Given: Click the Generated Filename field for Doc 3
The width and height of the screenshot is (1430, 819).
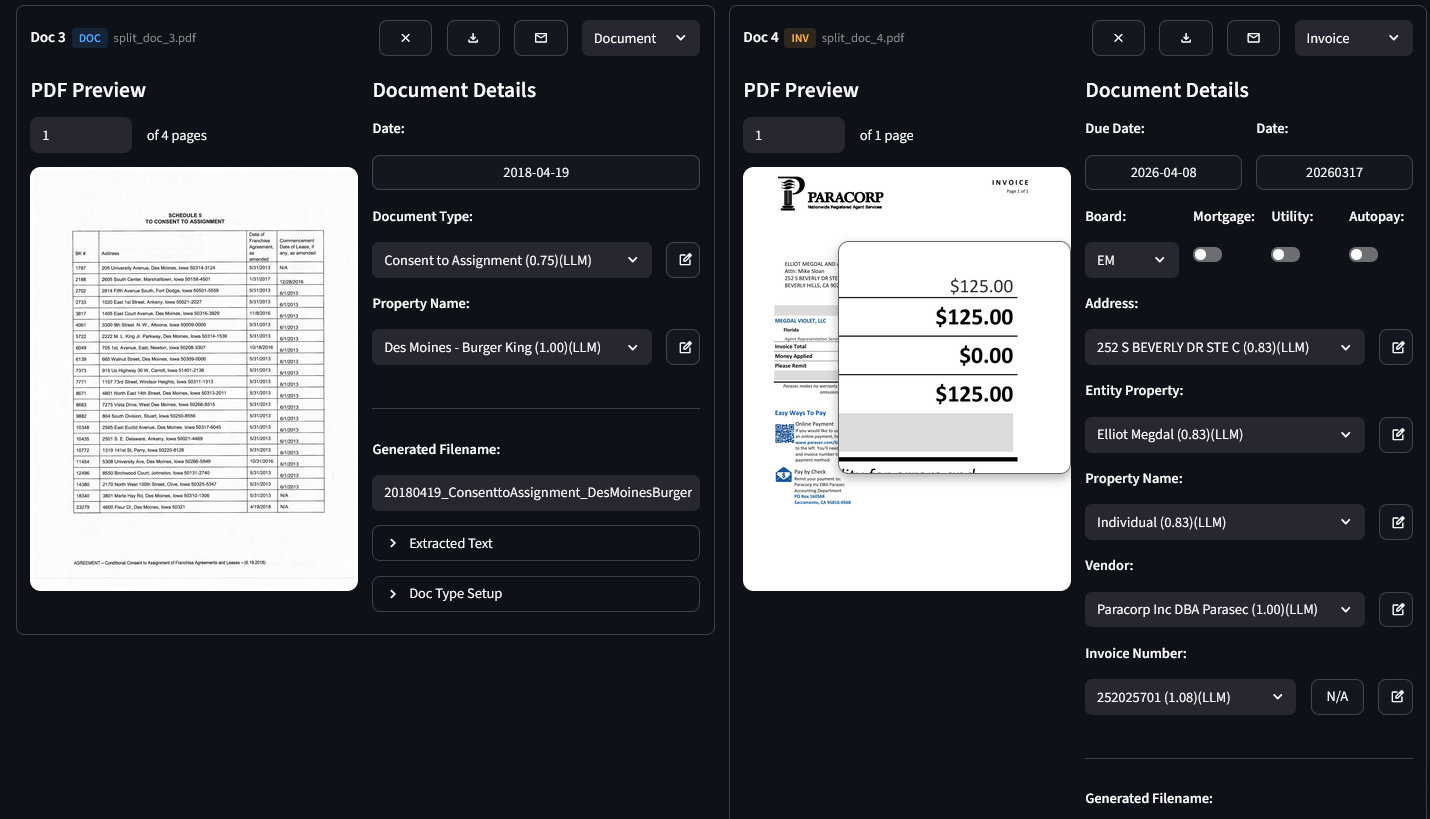Looking at the screenshot, I should click(536, 492).
